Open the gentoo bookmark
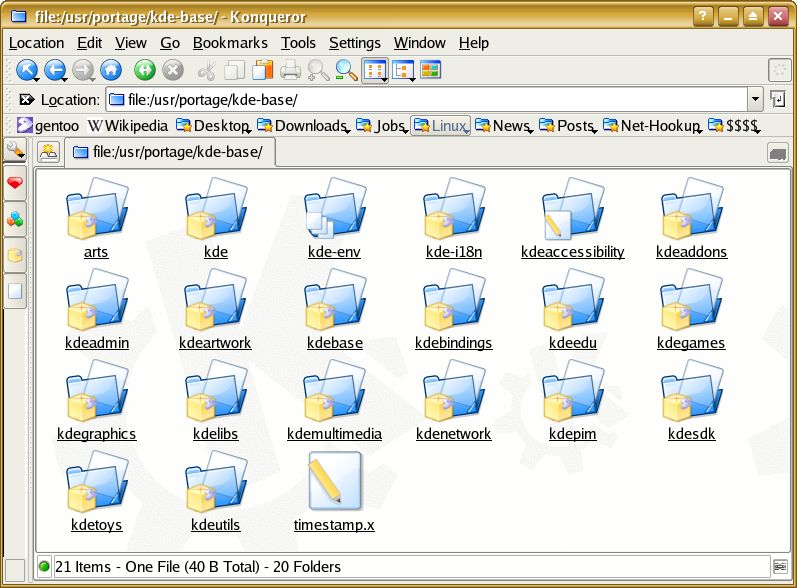 [48, 126]
